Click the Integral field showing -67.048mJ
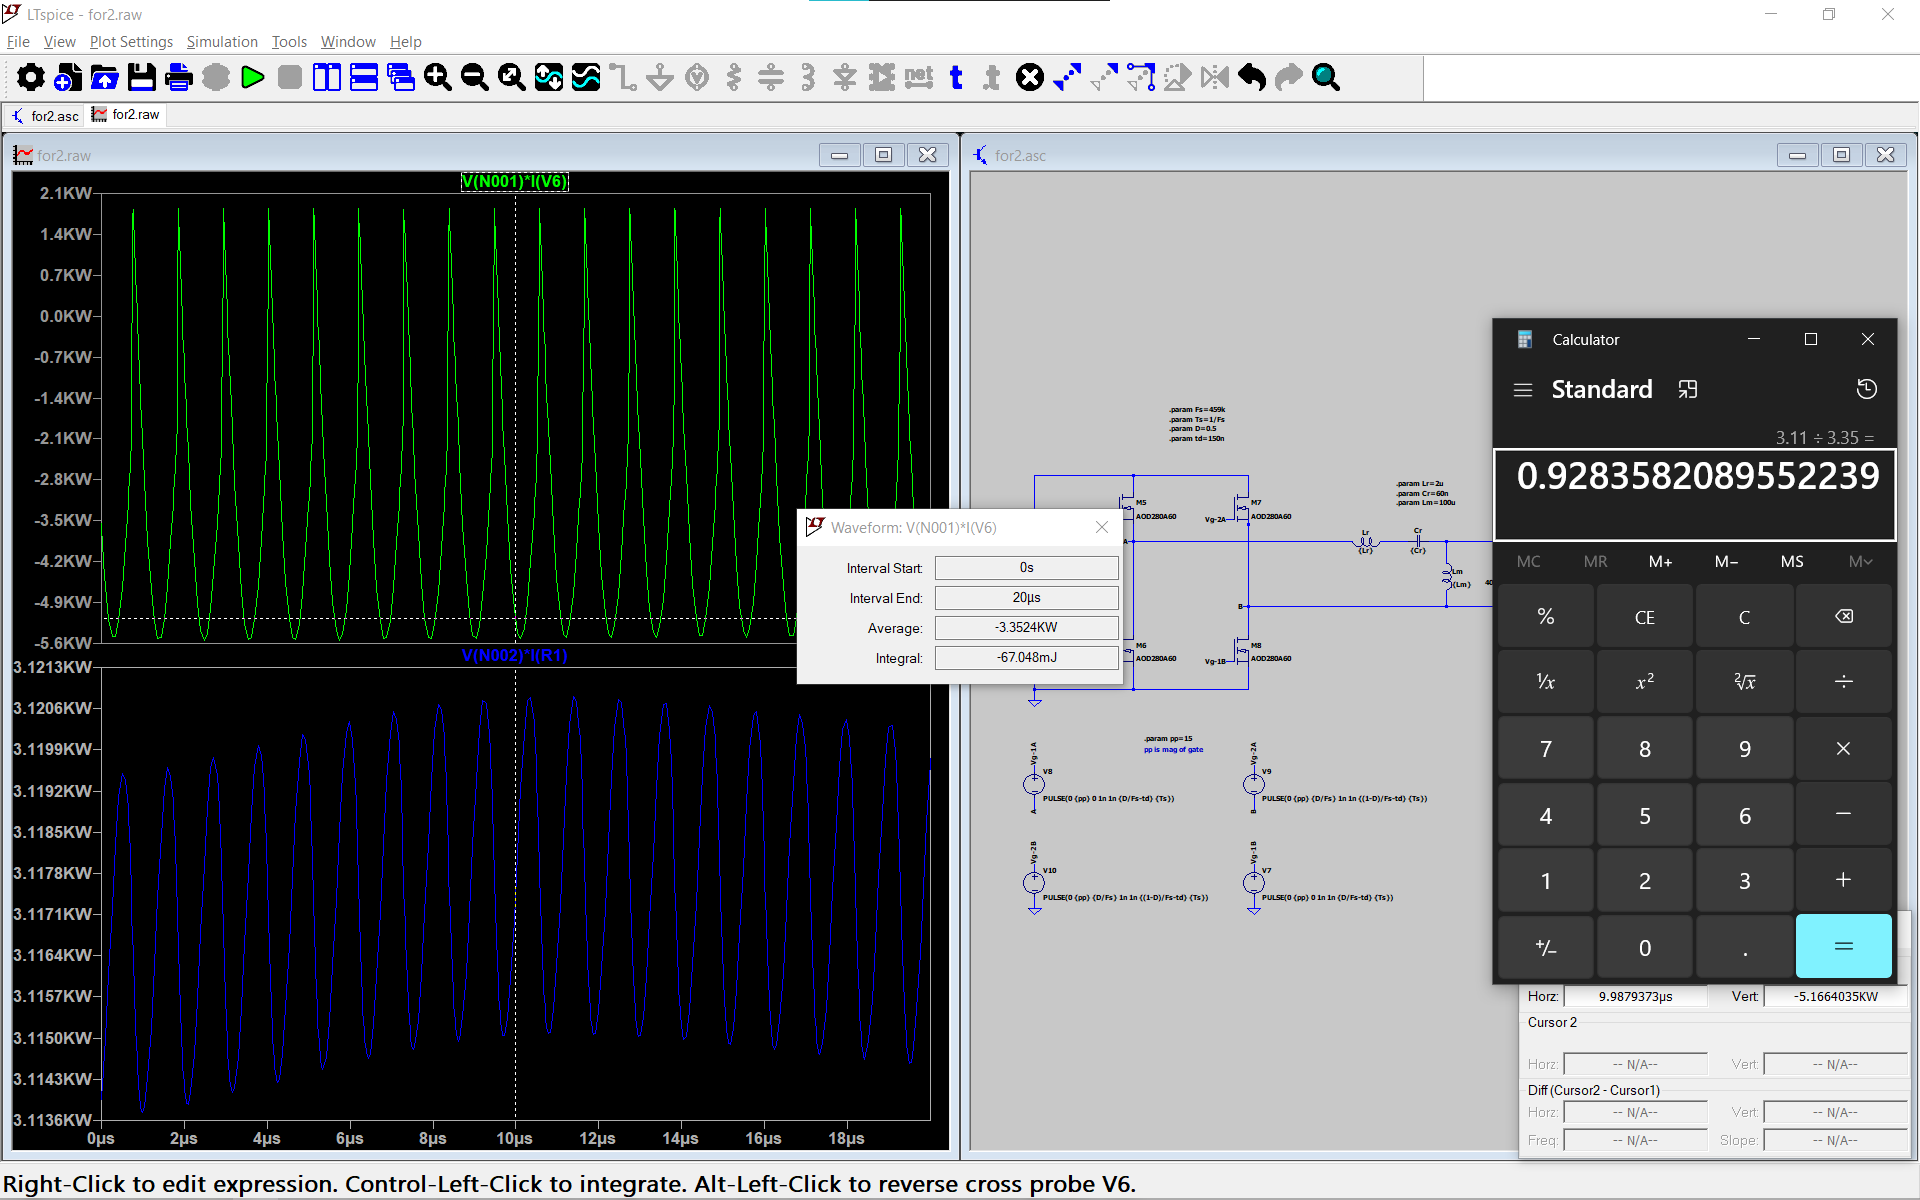This screenshot has width=1920, height=1200. tap(1026, 658)
